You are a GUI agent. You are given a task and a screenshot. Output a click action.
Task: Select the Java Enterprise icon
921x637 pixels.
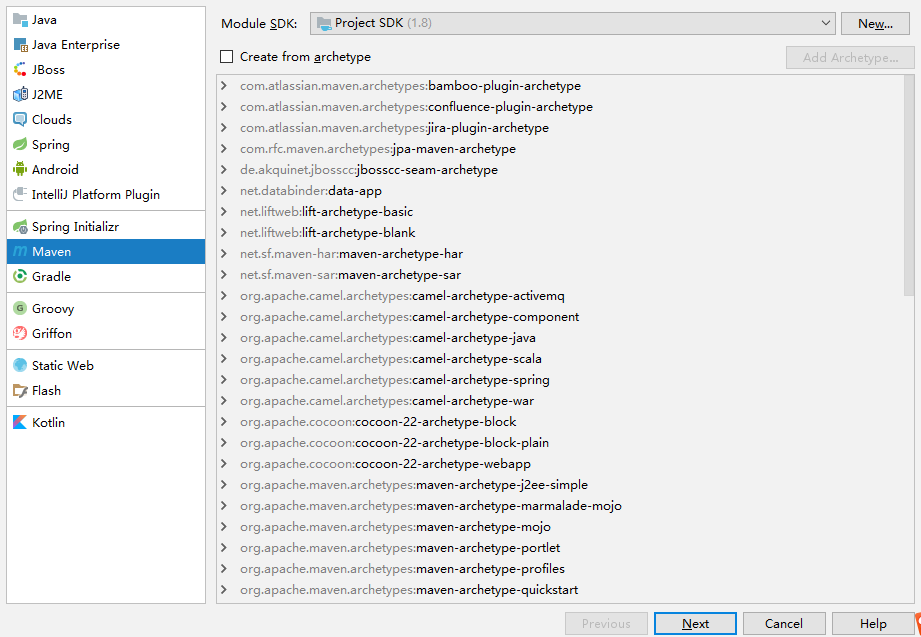pyautogui.click(x=20, y=45)
